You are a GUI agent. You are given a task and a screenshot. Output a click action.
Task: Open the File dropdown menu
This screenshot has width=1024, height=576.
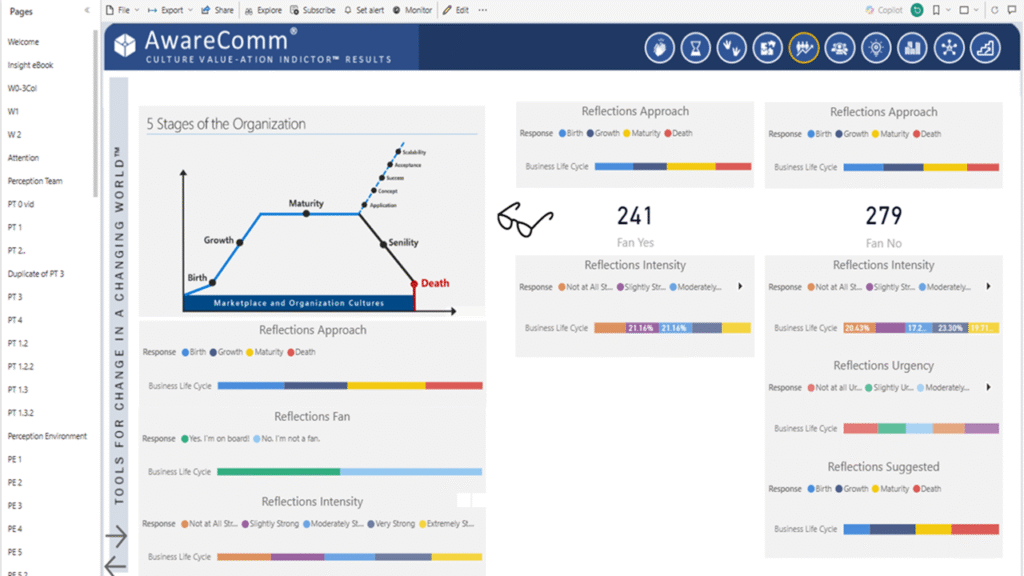click(122, 10)
